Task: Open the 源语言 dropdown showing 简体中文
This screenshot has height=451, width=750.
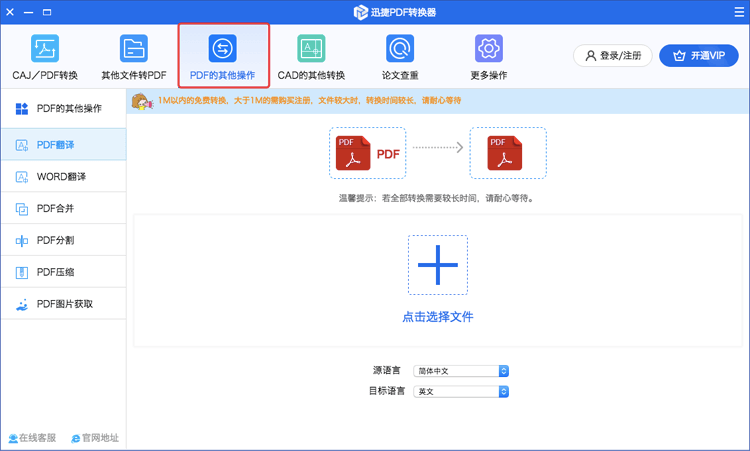Action: (x=461, y=371)
